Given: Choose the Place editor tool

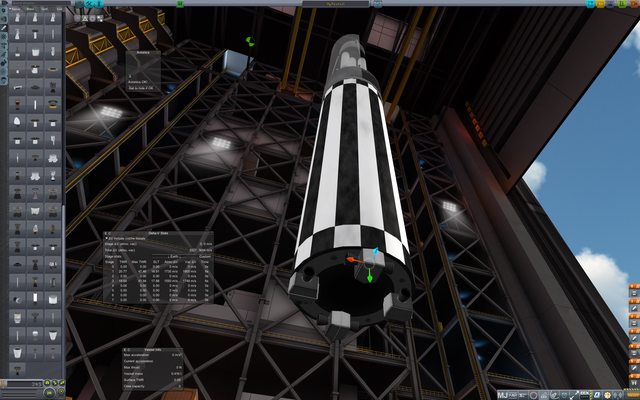Looking at the screenshot, I should [x=77, y=18].
